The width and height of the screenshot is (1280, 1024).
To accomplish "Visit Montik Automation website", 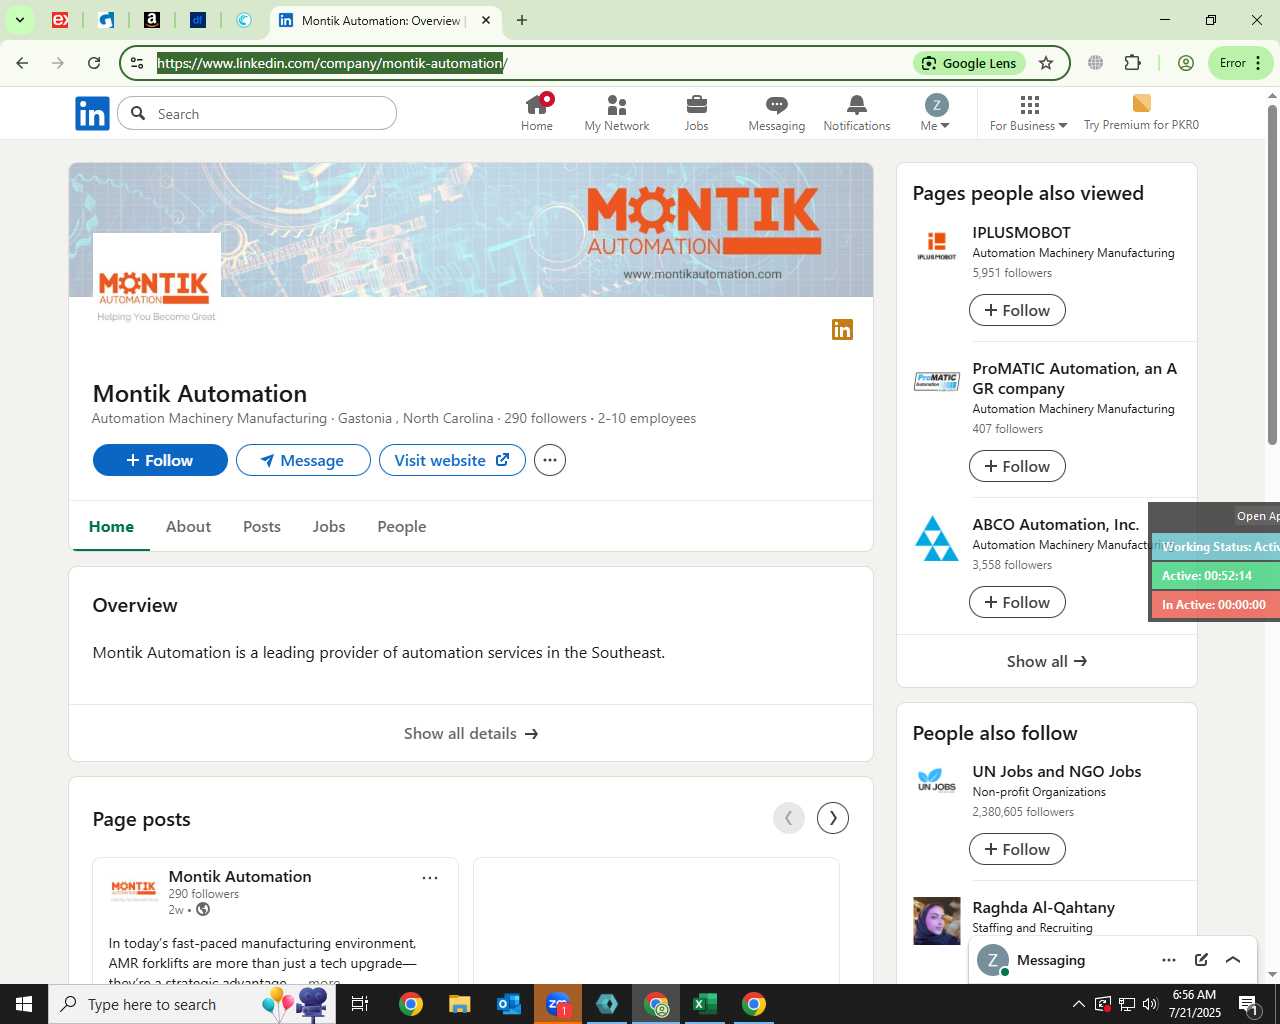I will (452, 460).
